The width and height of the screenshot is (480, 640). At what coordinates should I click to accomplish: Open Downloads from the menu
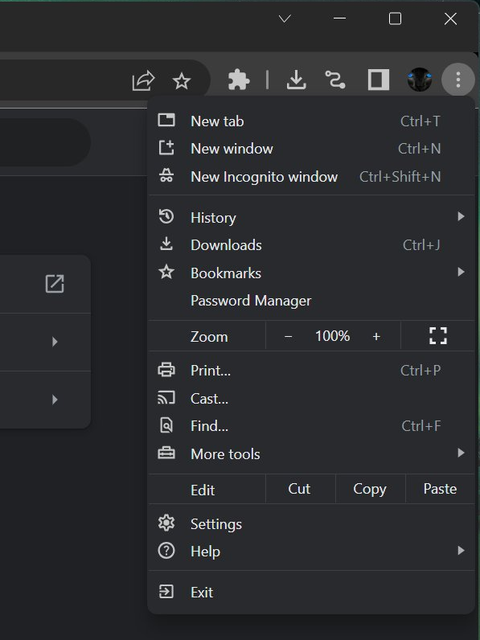(x=311, y=245)
